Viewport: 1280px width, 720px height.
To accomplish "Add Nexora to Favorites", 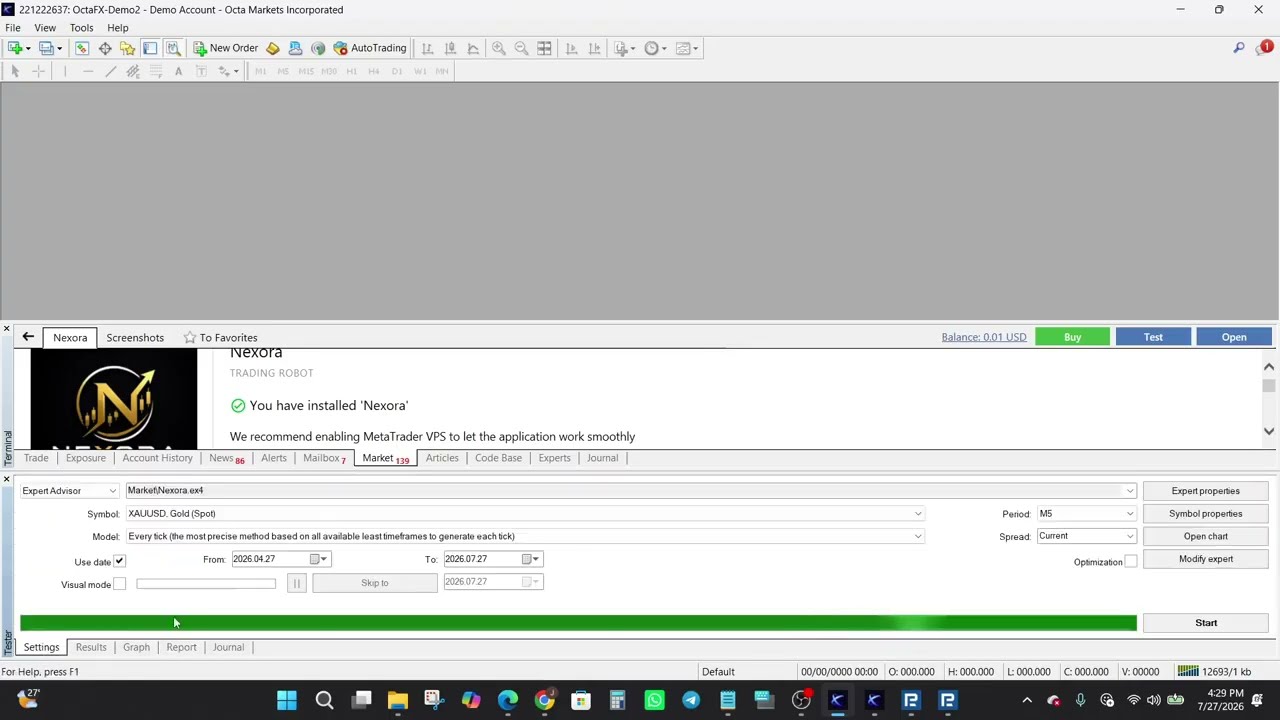I will (x=219, y=337).
